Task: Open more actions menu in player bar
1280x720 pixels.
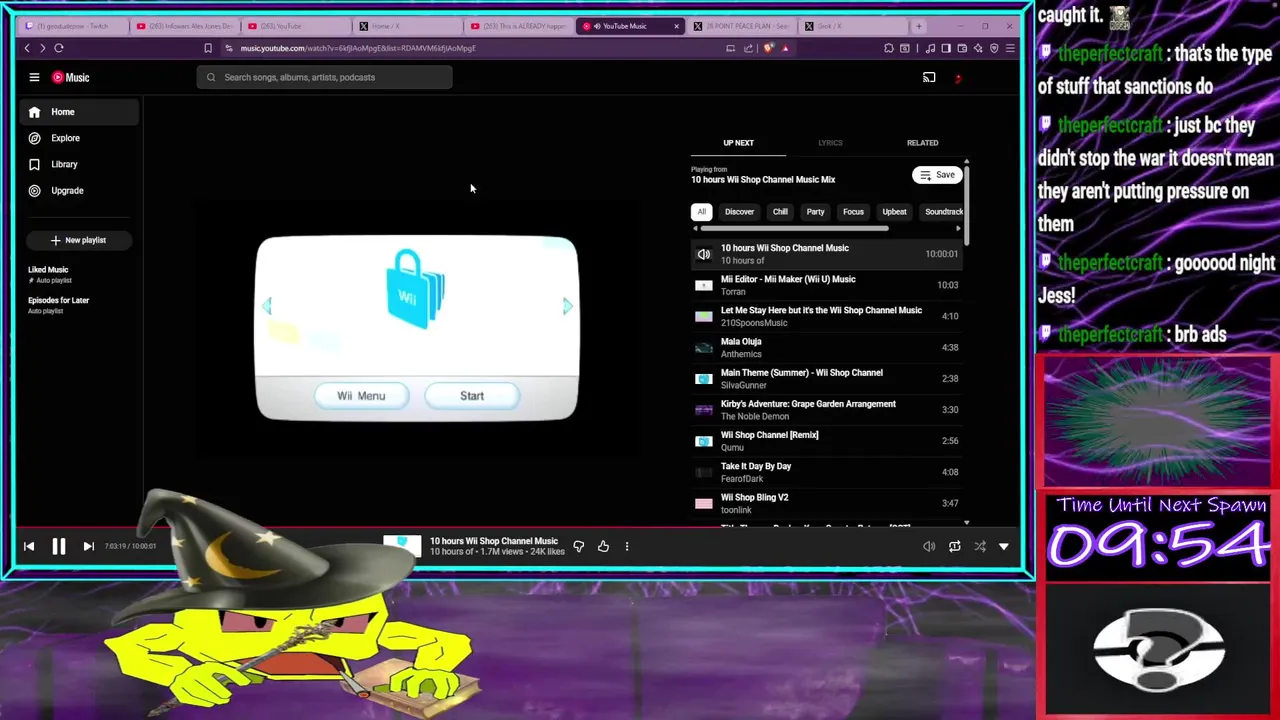Action: [627, 546]
